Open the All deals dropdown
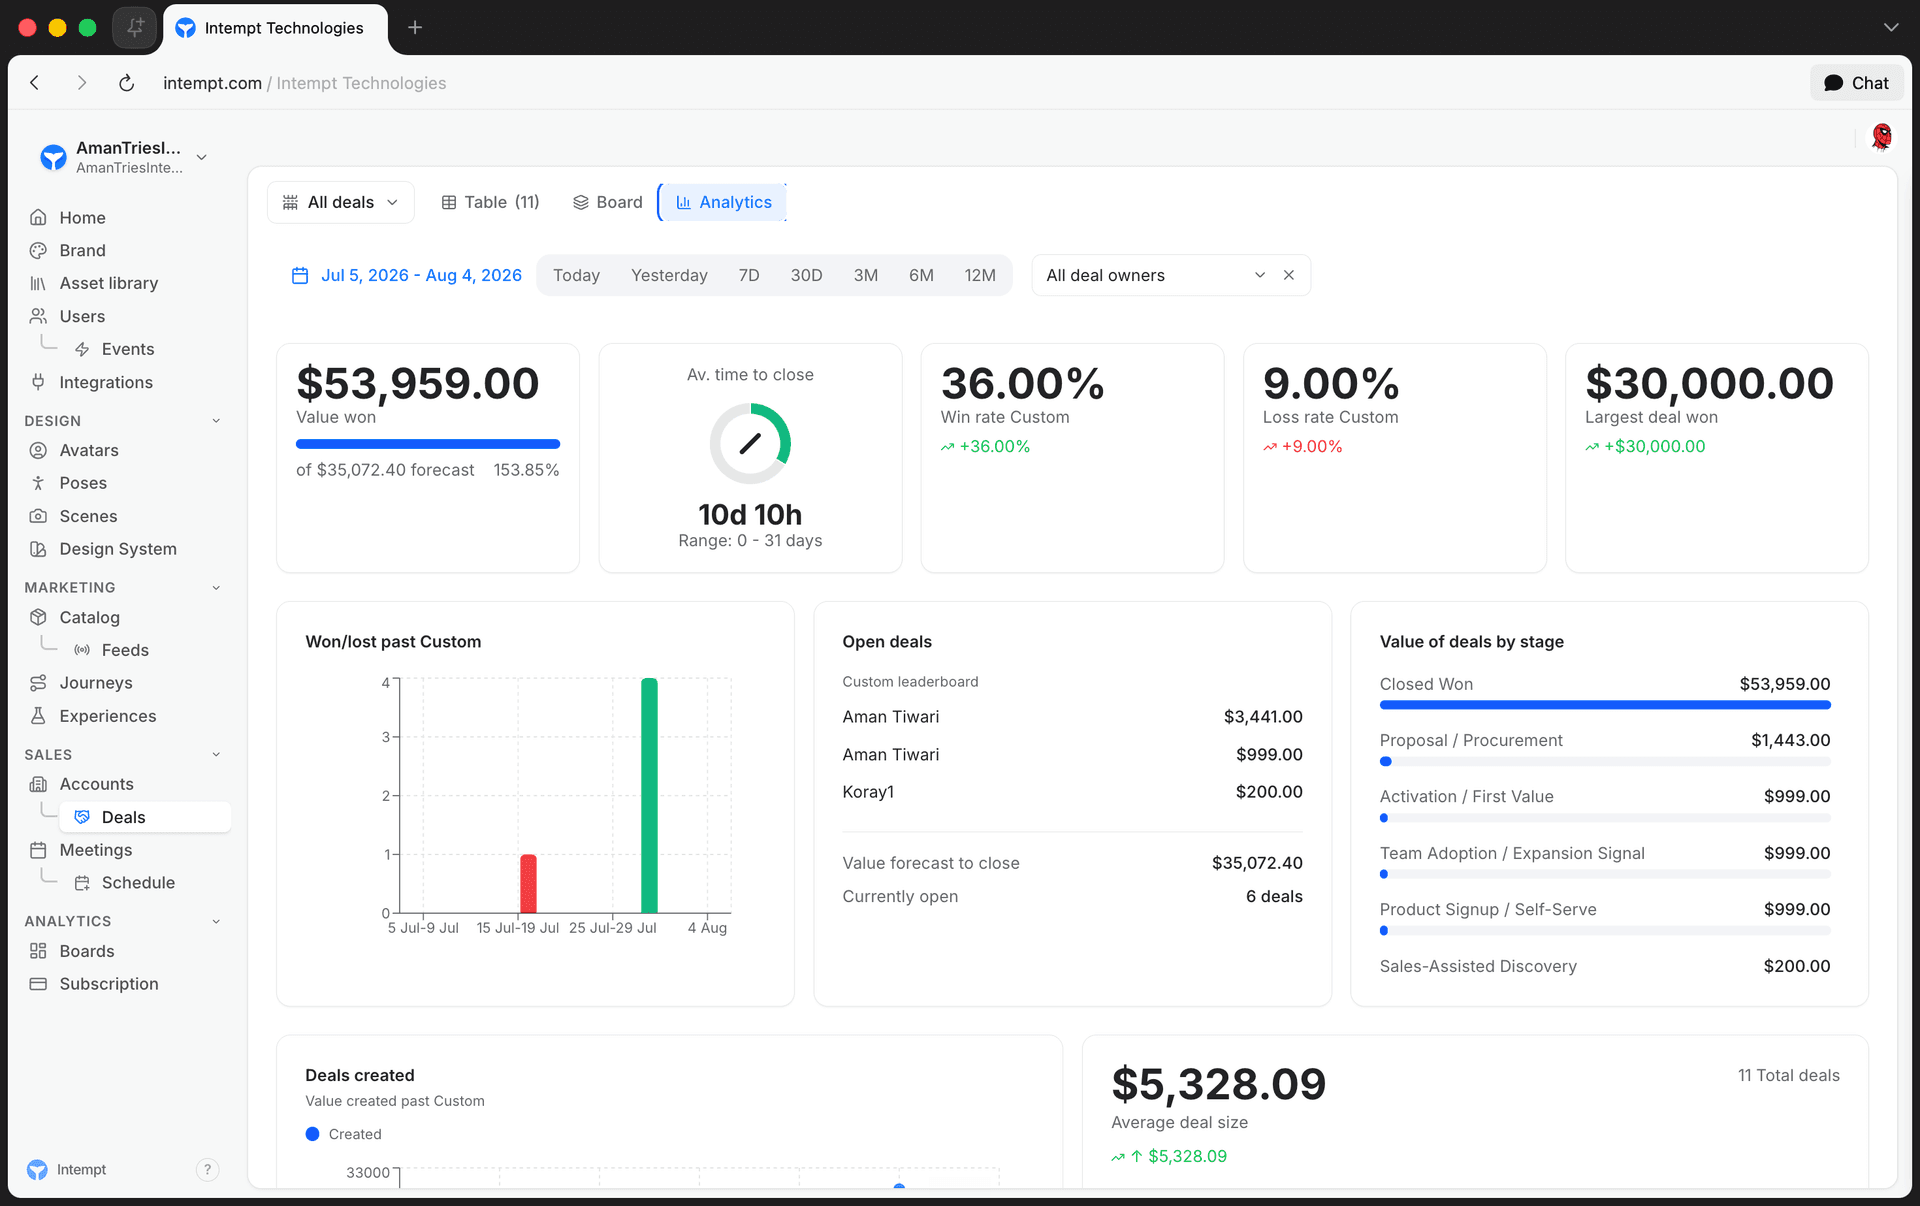Image resolution: width=1920 pixels, height=1206 pixels. pyautogui.click(x=340, y=202)
